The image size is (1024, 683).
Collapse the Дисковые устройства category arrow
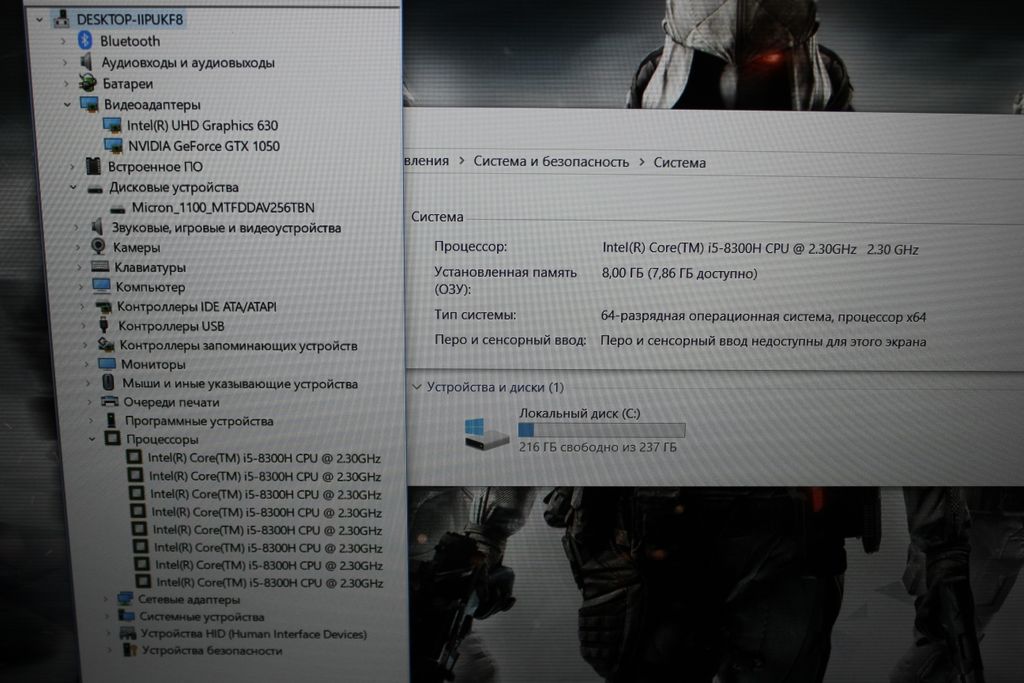pos(73,187)
